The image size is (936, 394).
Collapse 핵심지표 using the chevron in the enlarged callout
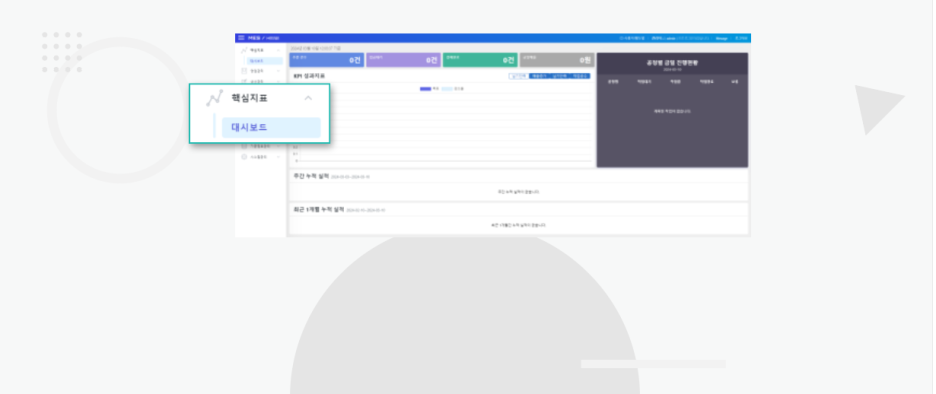tap(308, 98)
